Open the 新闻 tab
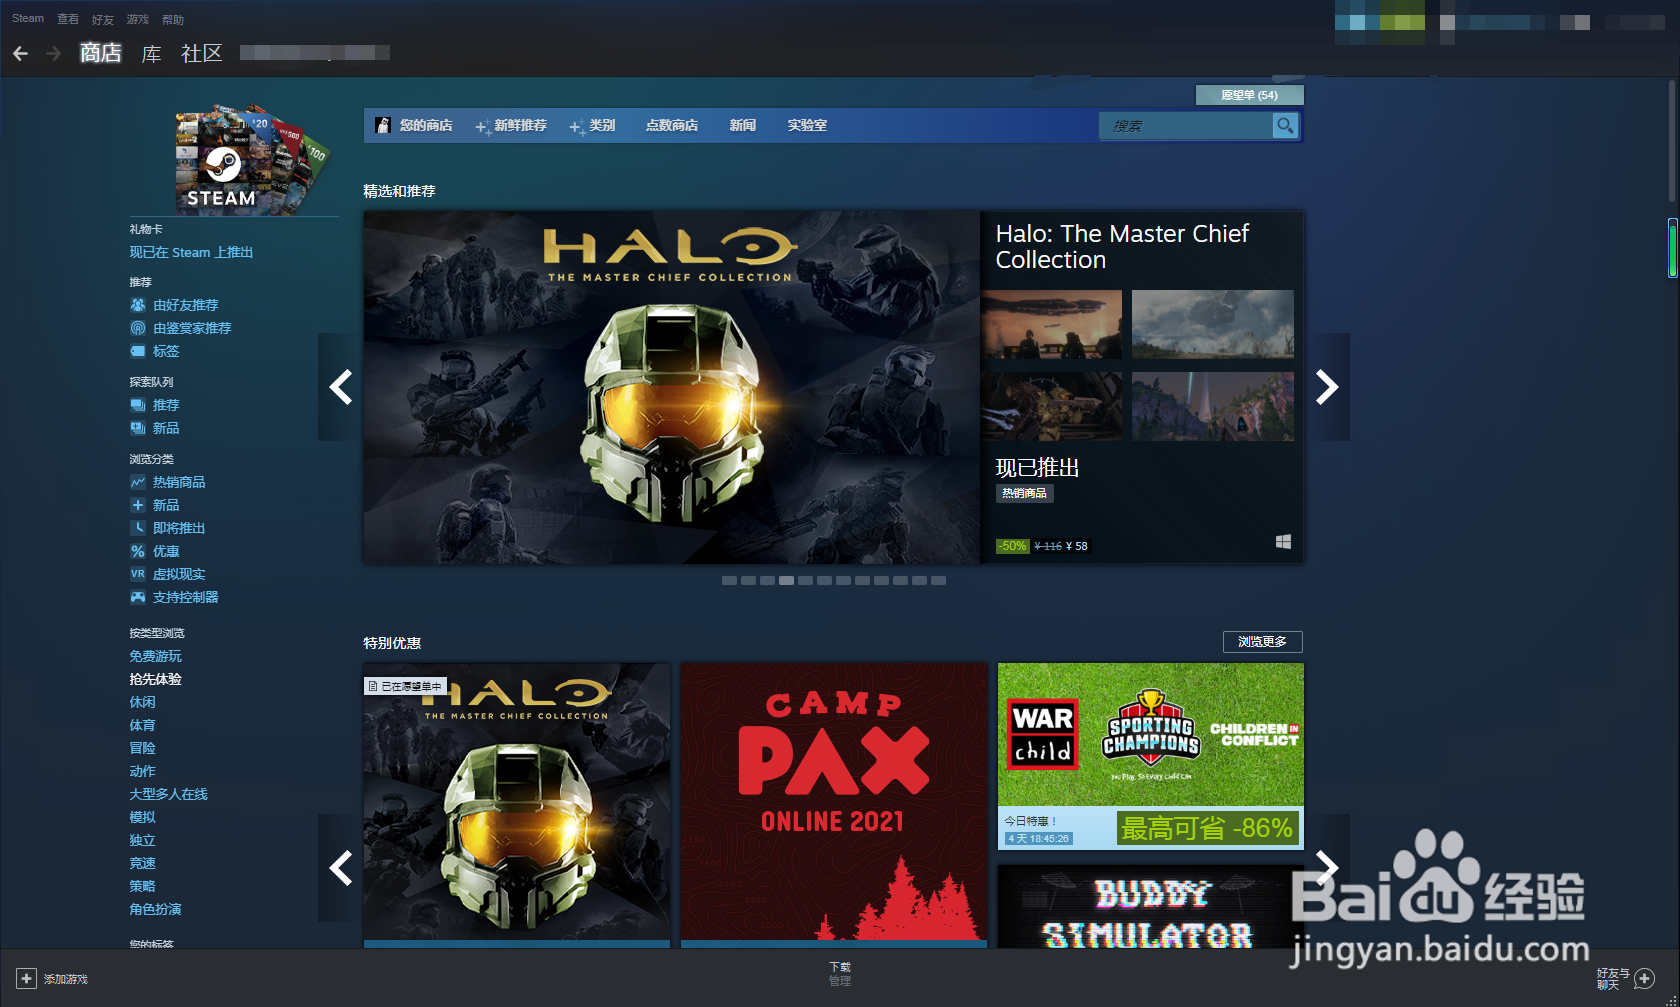Viewport: 1680px width, 1007px height. pyautogui.click(x=742, y=125)
